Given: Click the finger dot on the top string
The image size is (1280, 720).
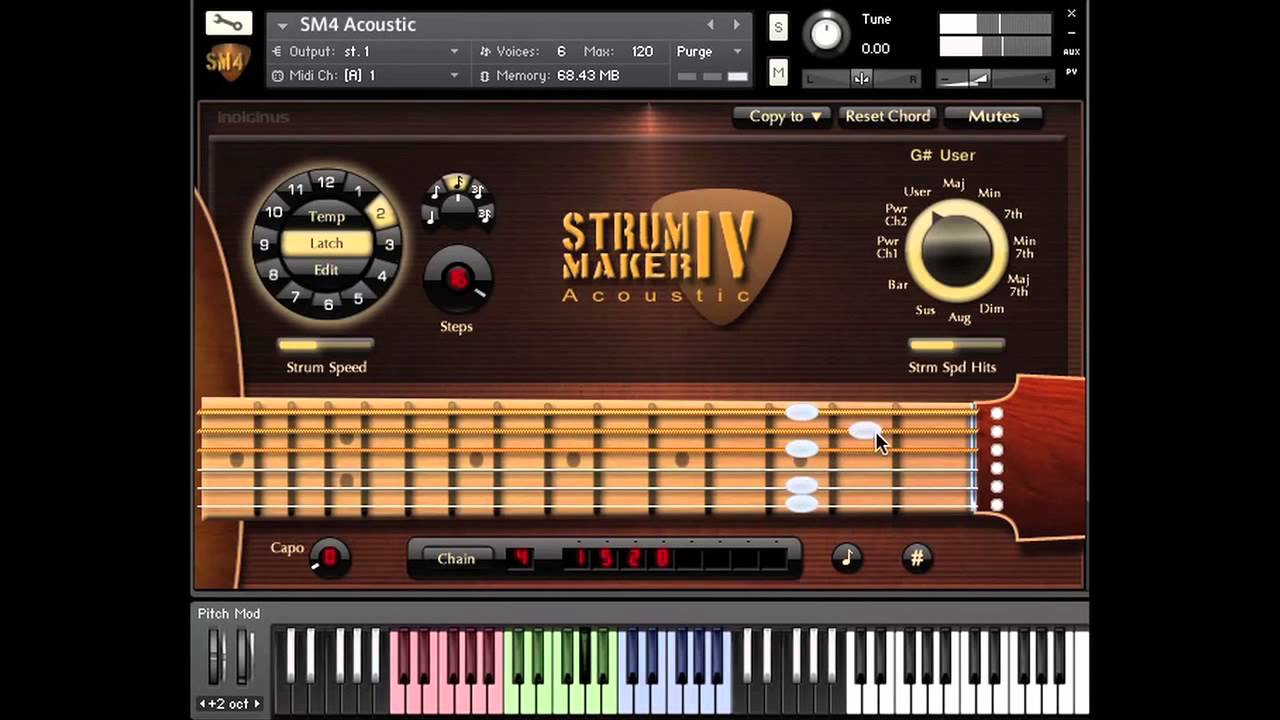Looking at the screenshot, I should coord(802,412).
